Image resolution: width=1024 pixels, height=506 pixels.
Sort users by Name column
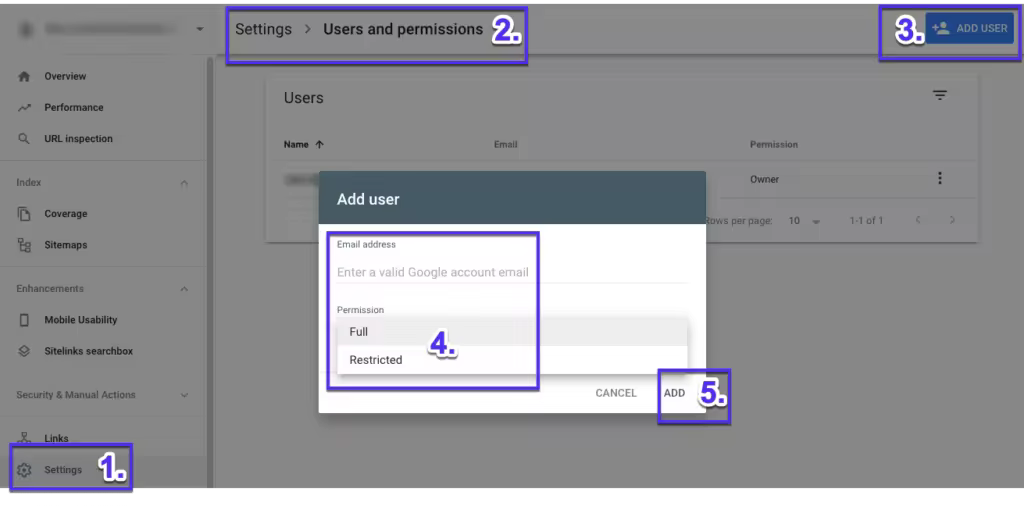[x=304, y=145]
